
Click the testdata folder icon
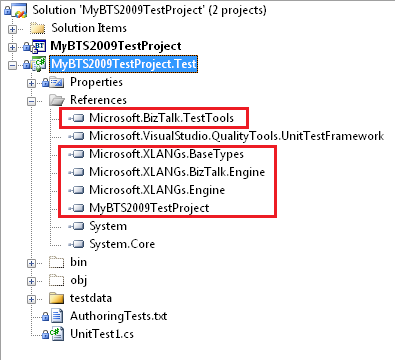tap(56, 298)
